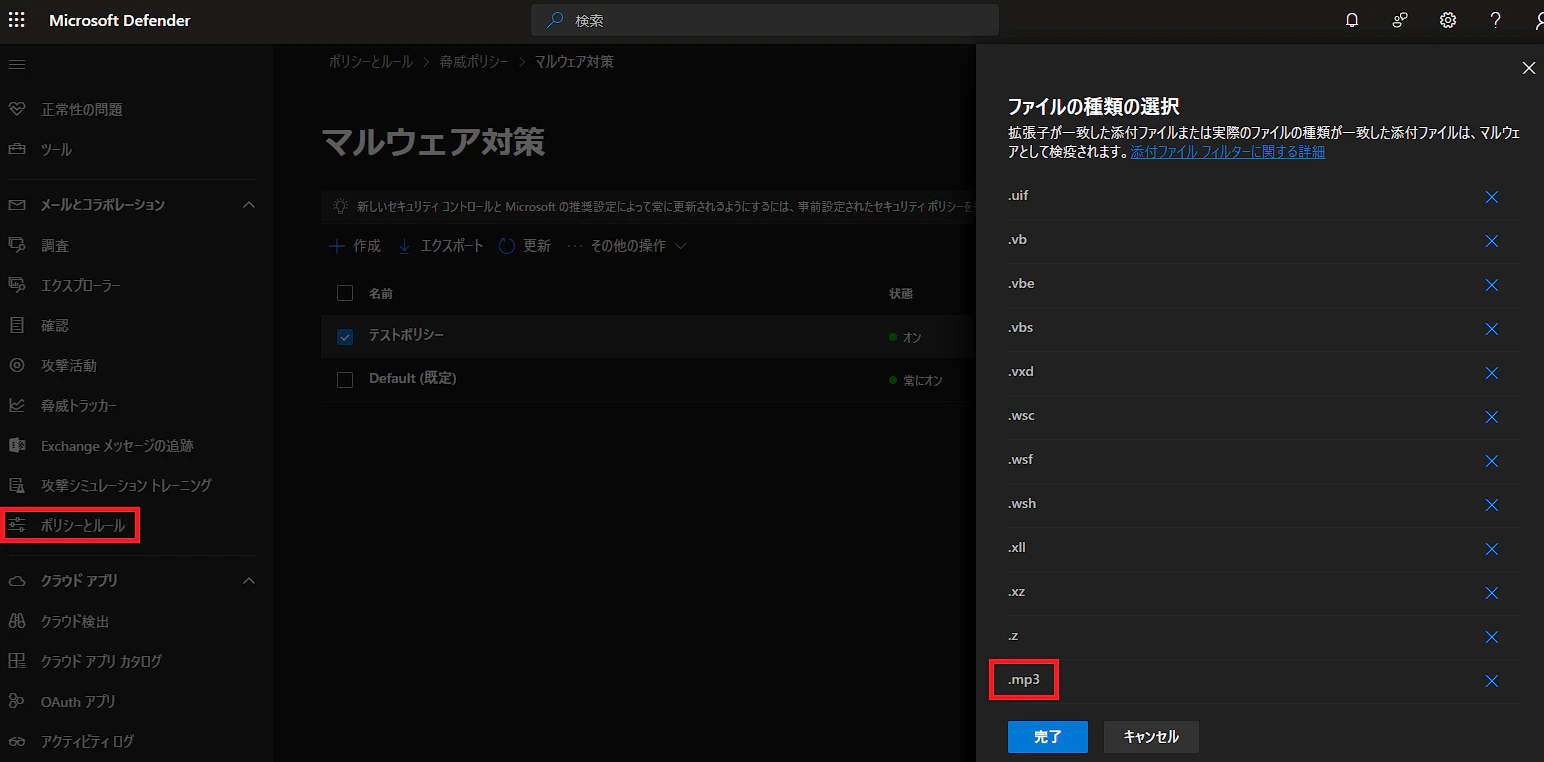This screenshot has width=1544, height=762.
Task: Remove the .z file type
Action: (x=1492, y=637)
